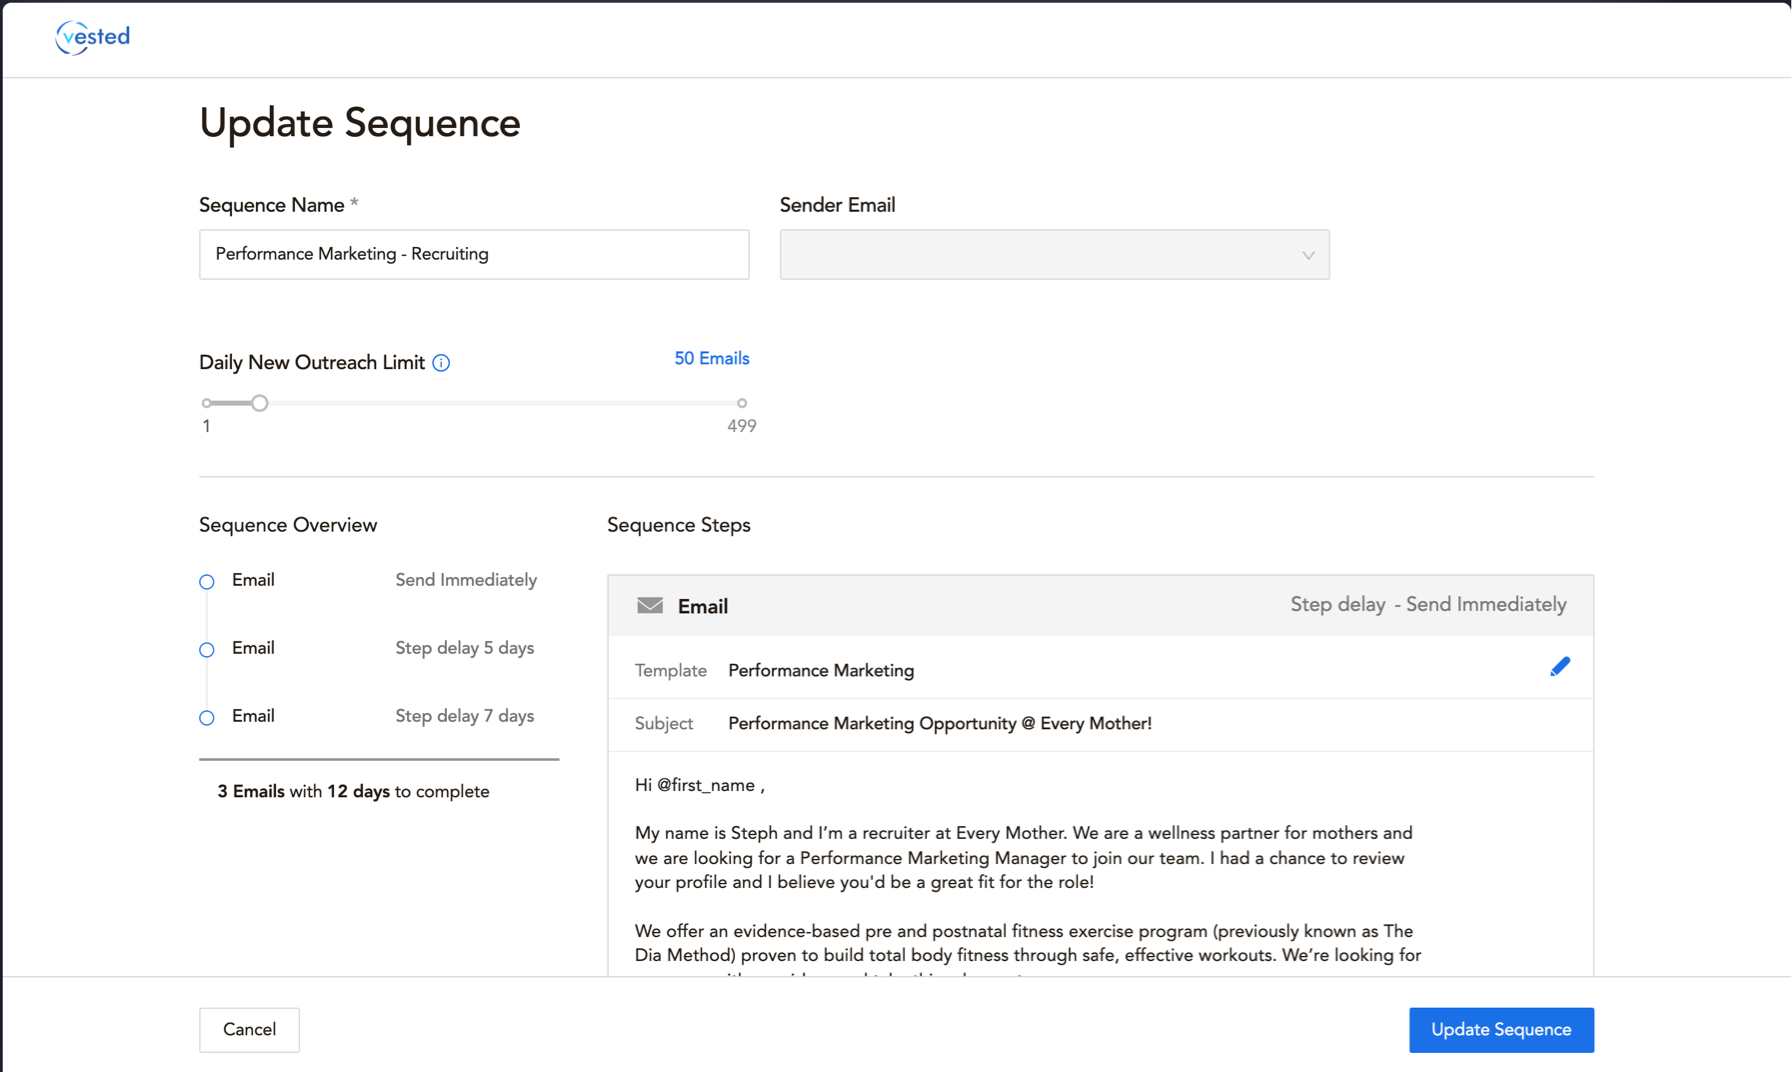Click the first Email overview row label
Screen dimensions: 1792x1072
tap(253, 580)
